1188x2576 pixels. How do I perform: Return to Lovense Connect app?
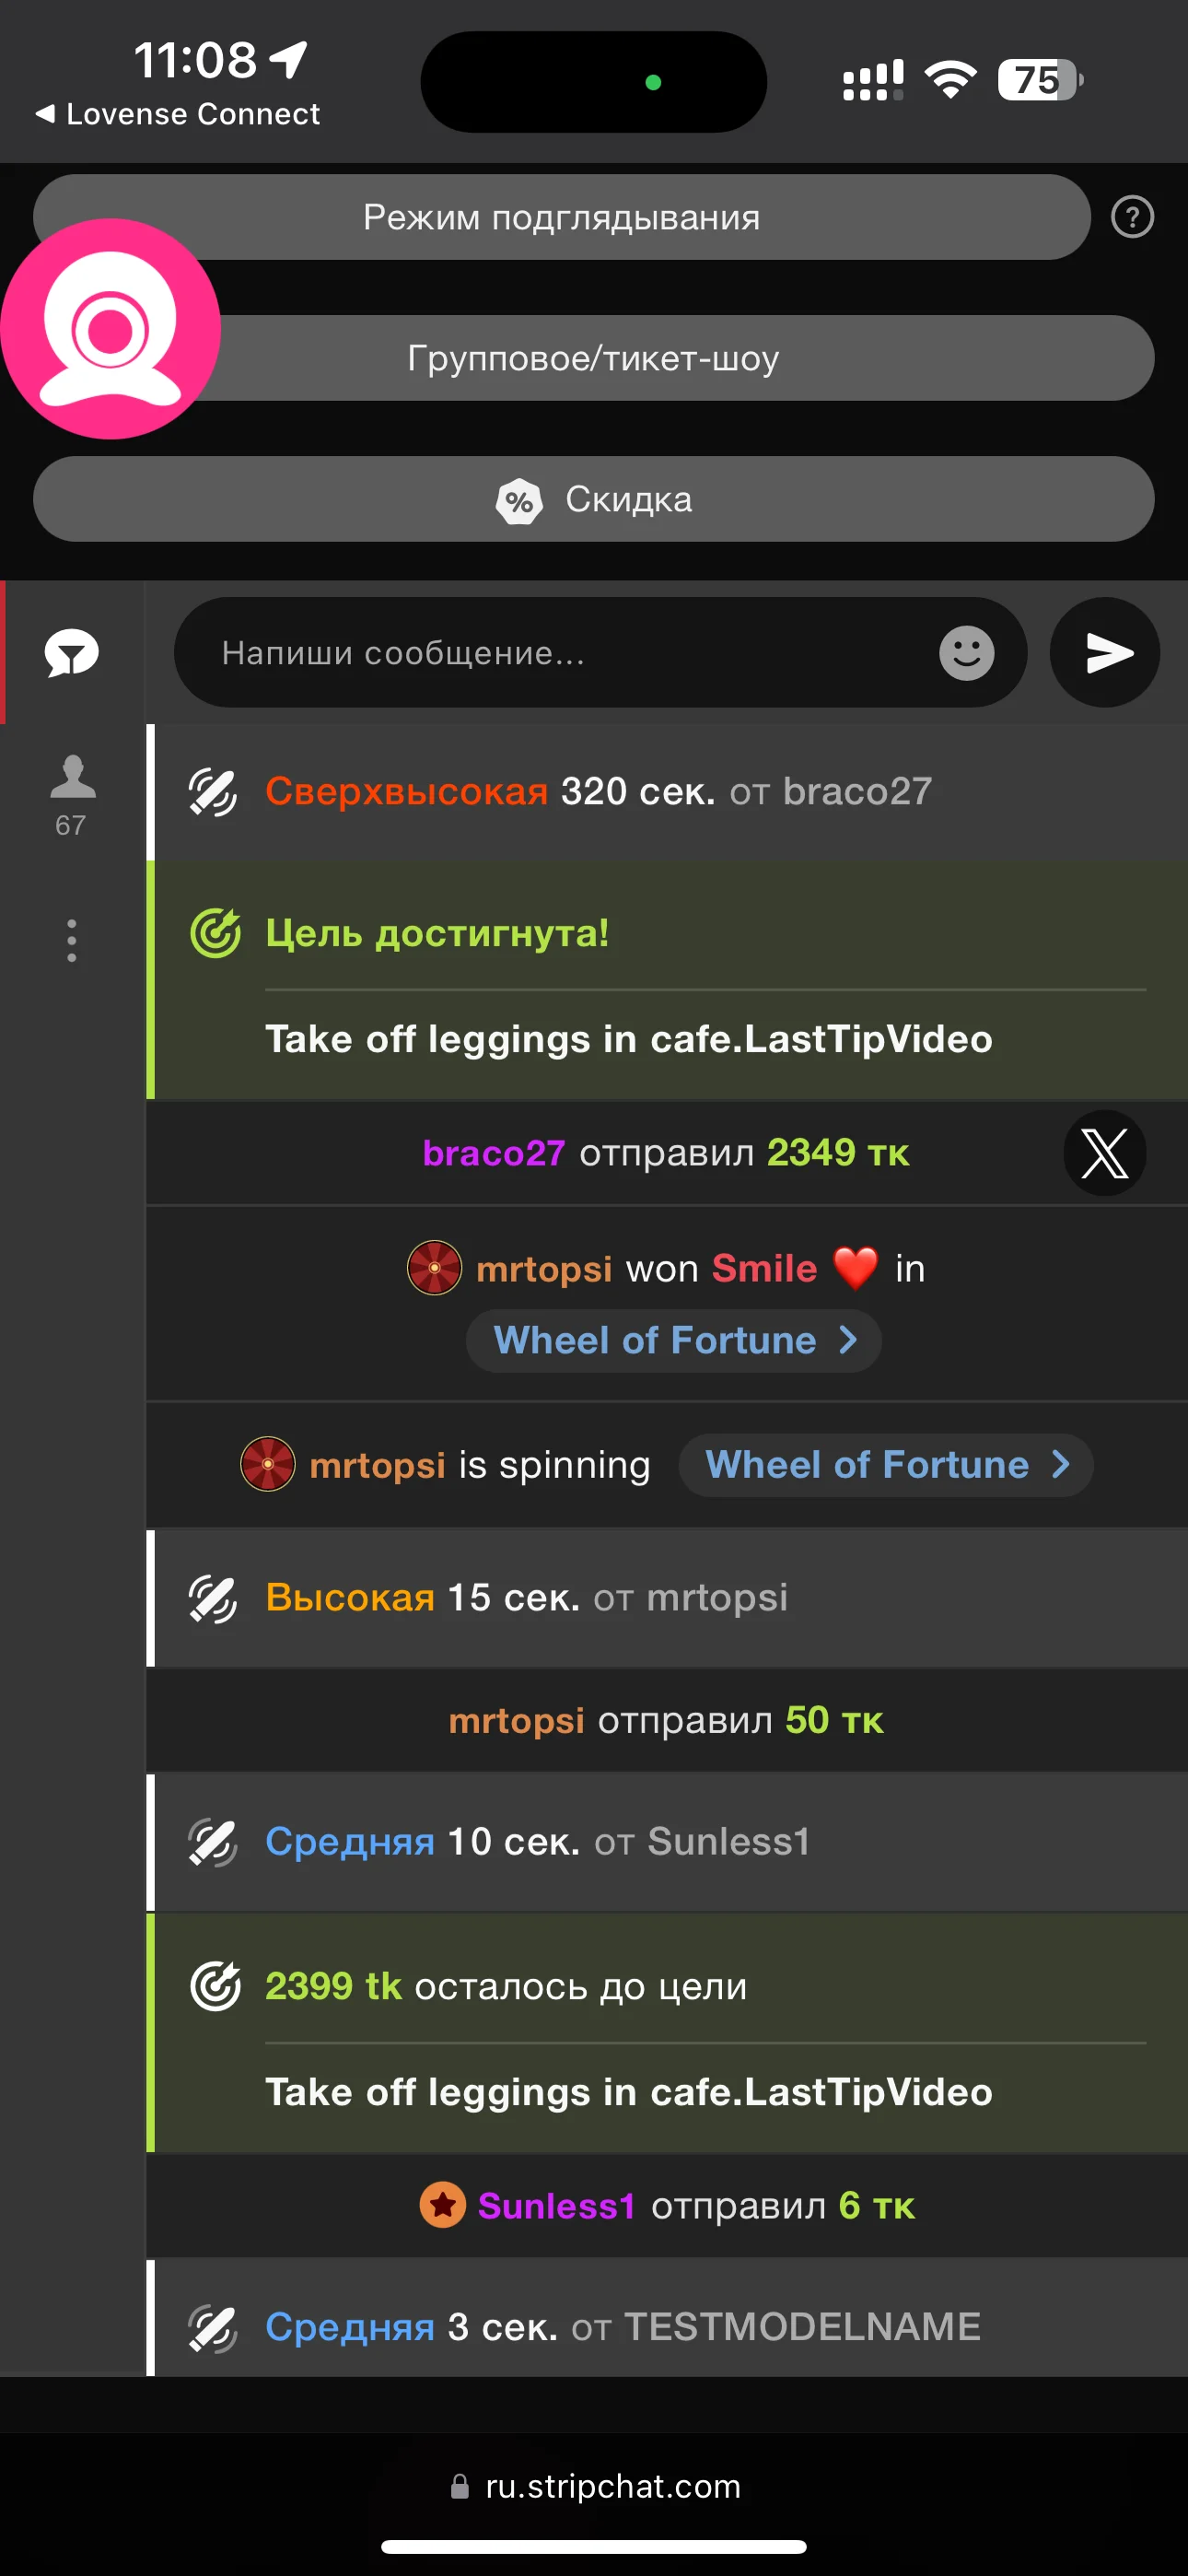(x=178, y=114)
